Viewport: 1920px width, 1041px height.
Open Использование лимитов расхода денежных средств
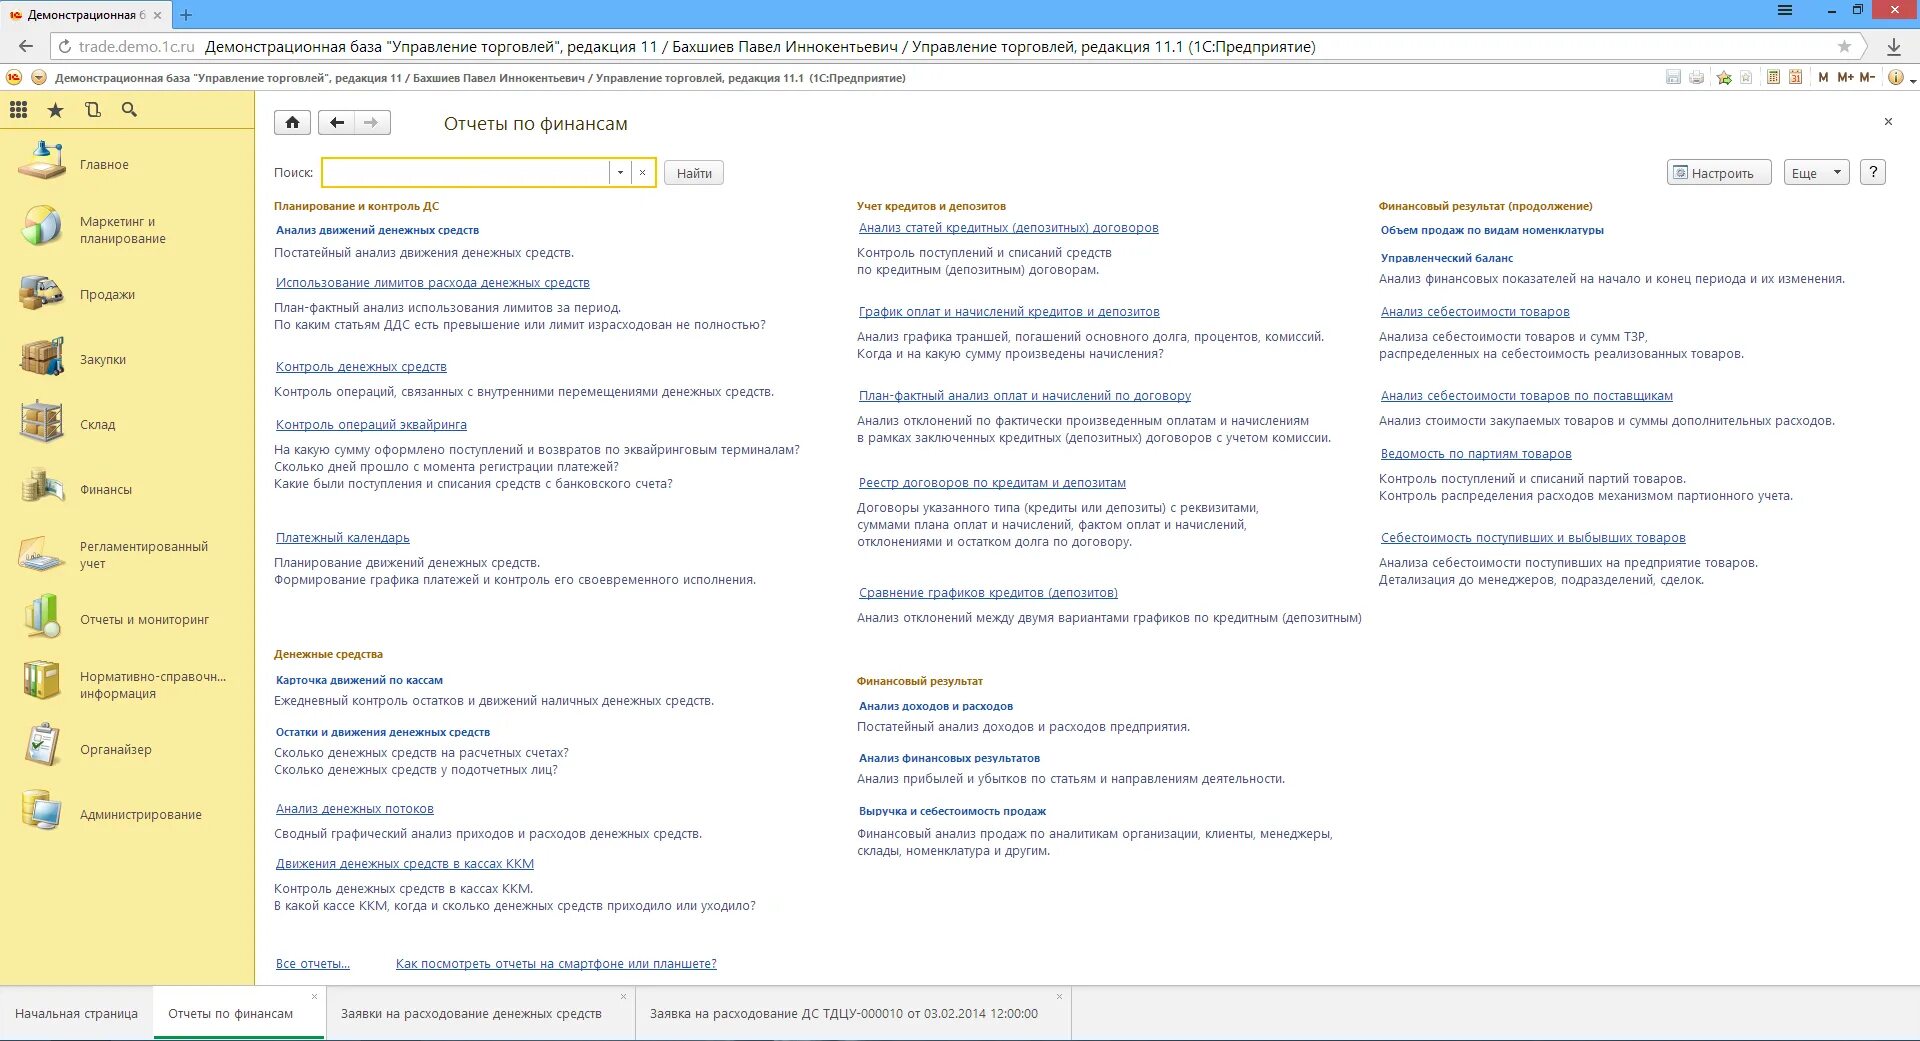coord(433,283)
